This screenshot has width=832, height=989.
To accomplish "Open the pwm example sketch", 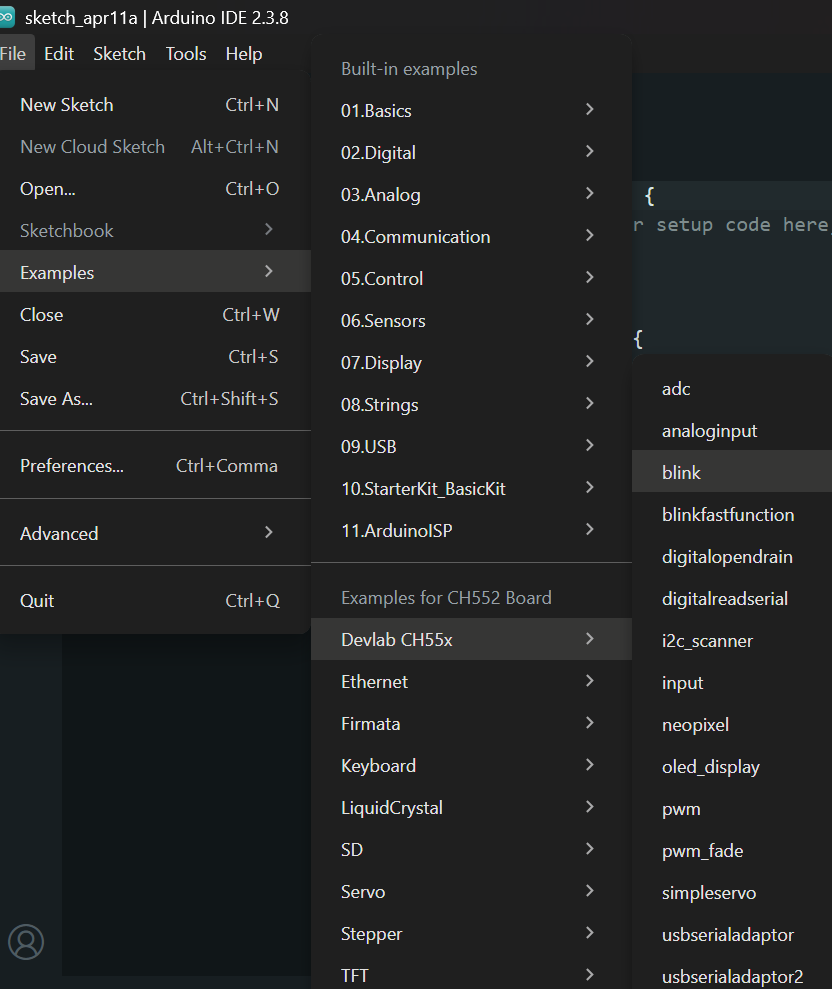I will tap(732, 809).
